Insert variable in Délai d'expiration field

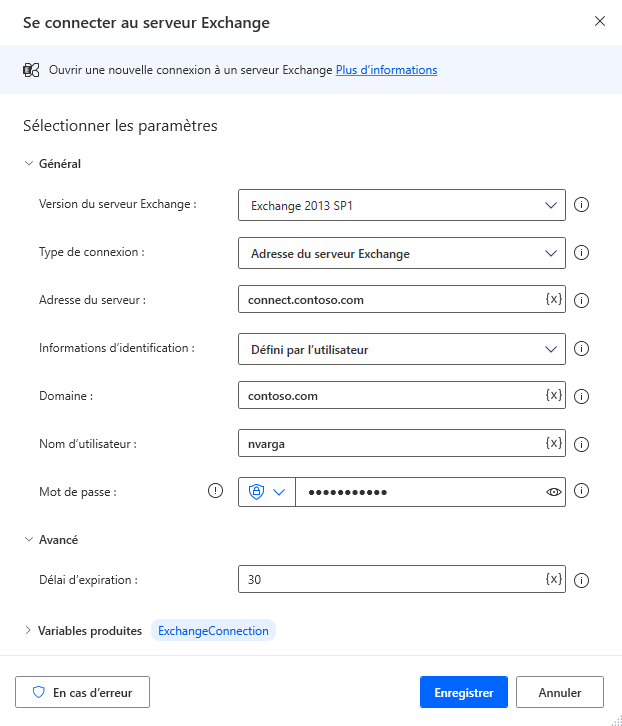[554, 578]
